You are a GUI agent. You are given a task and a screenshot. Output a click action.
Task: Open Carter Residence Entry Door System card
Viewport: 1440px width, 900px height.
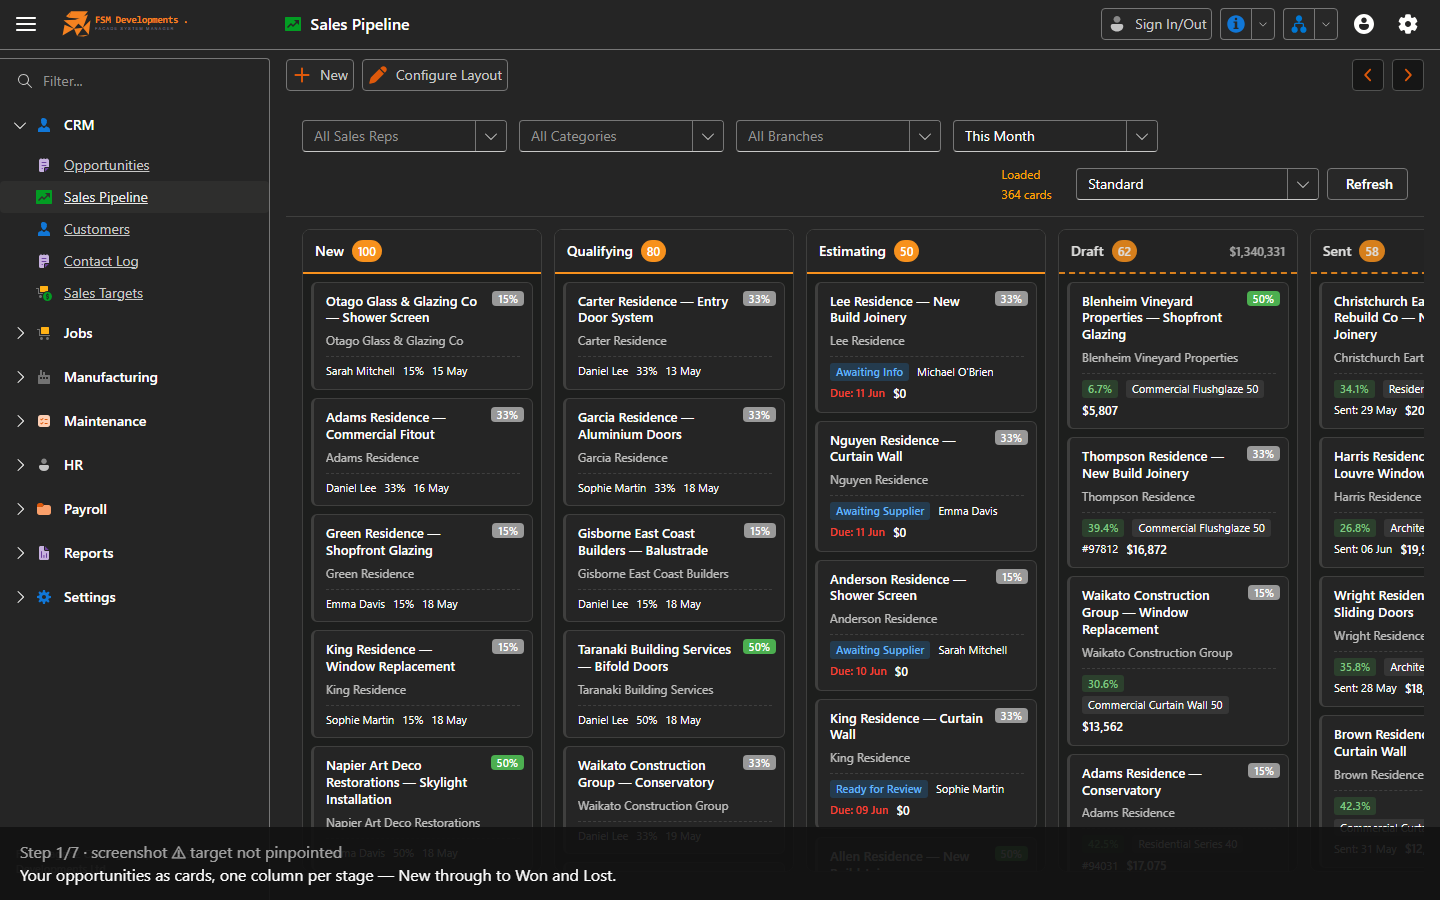[x=674, y=335]
